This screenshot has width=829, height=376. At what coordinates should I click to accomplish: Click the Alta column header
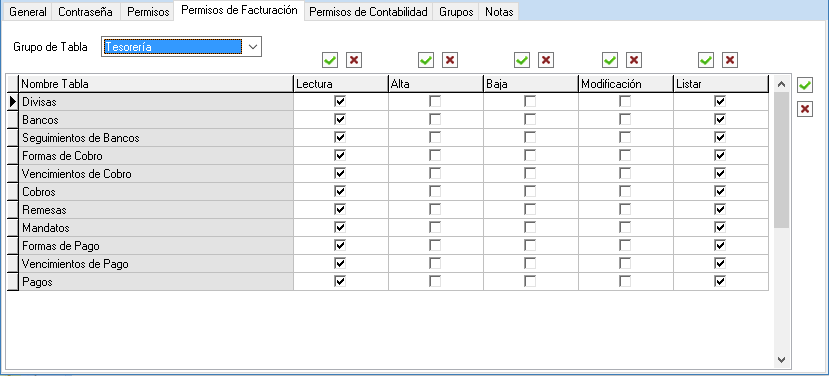point(436,84)
